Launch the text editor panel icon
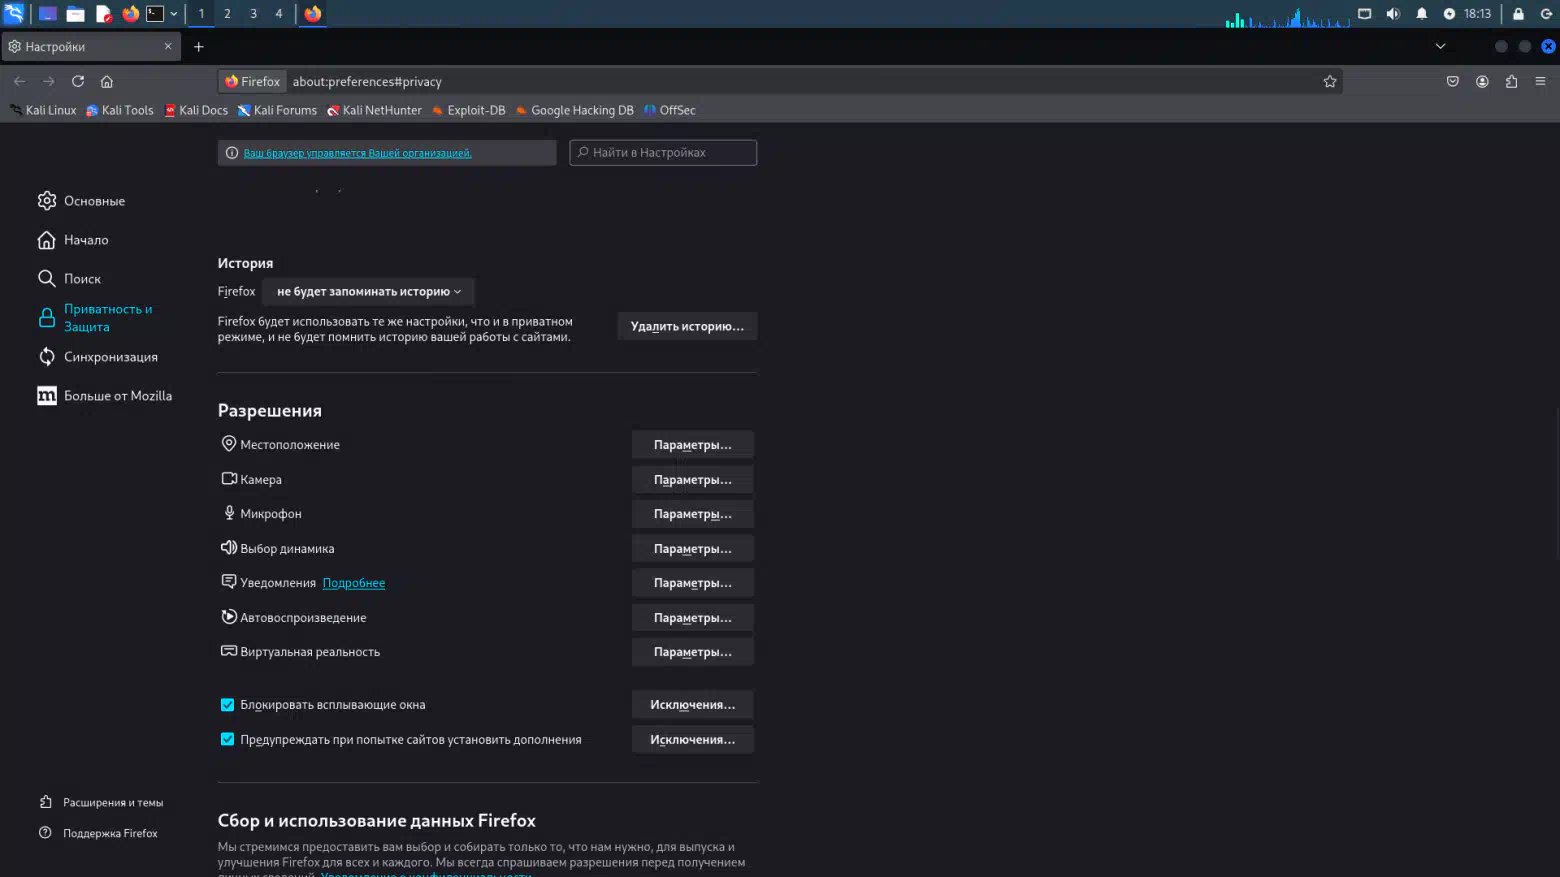1560x877 pixels. 103,14
